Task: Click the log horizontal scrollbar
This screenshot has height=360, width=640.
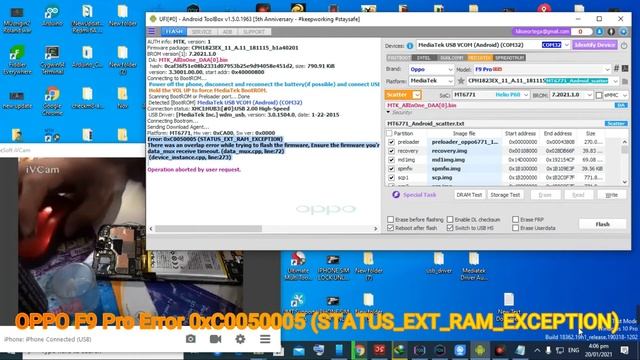Action: [208, 229]
